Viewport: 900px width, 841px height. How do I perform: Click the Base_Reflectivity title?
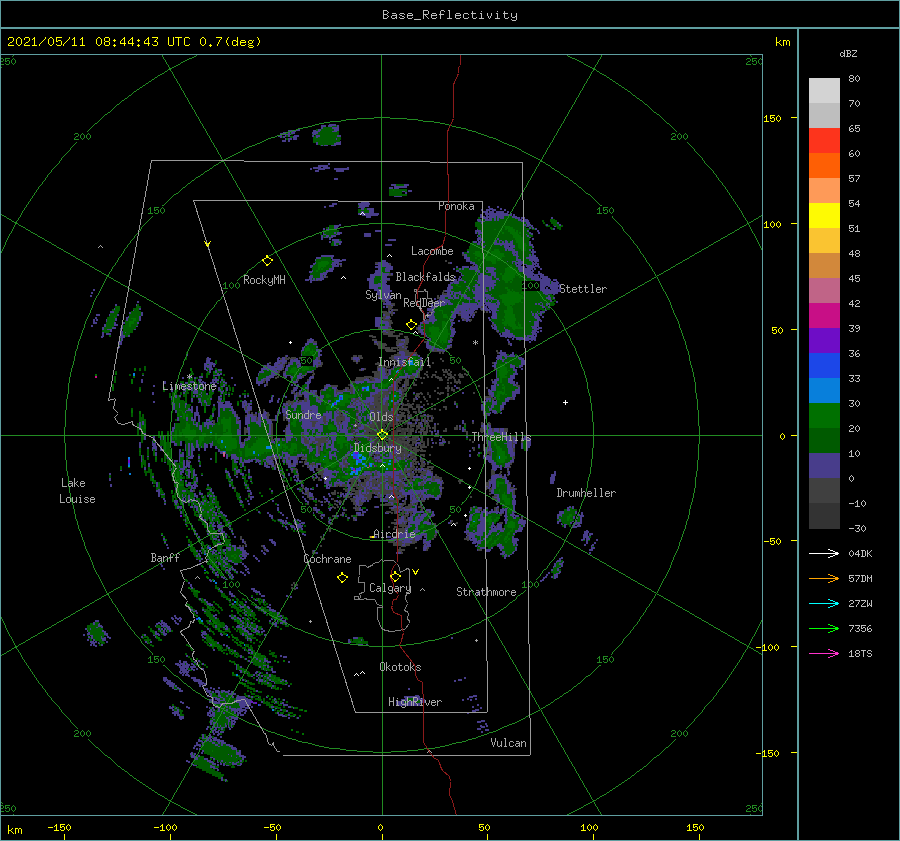click(450, 15)
